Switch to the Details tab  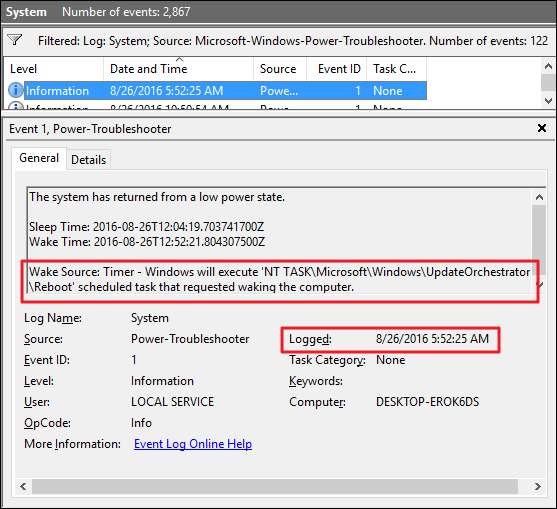88,160
